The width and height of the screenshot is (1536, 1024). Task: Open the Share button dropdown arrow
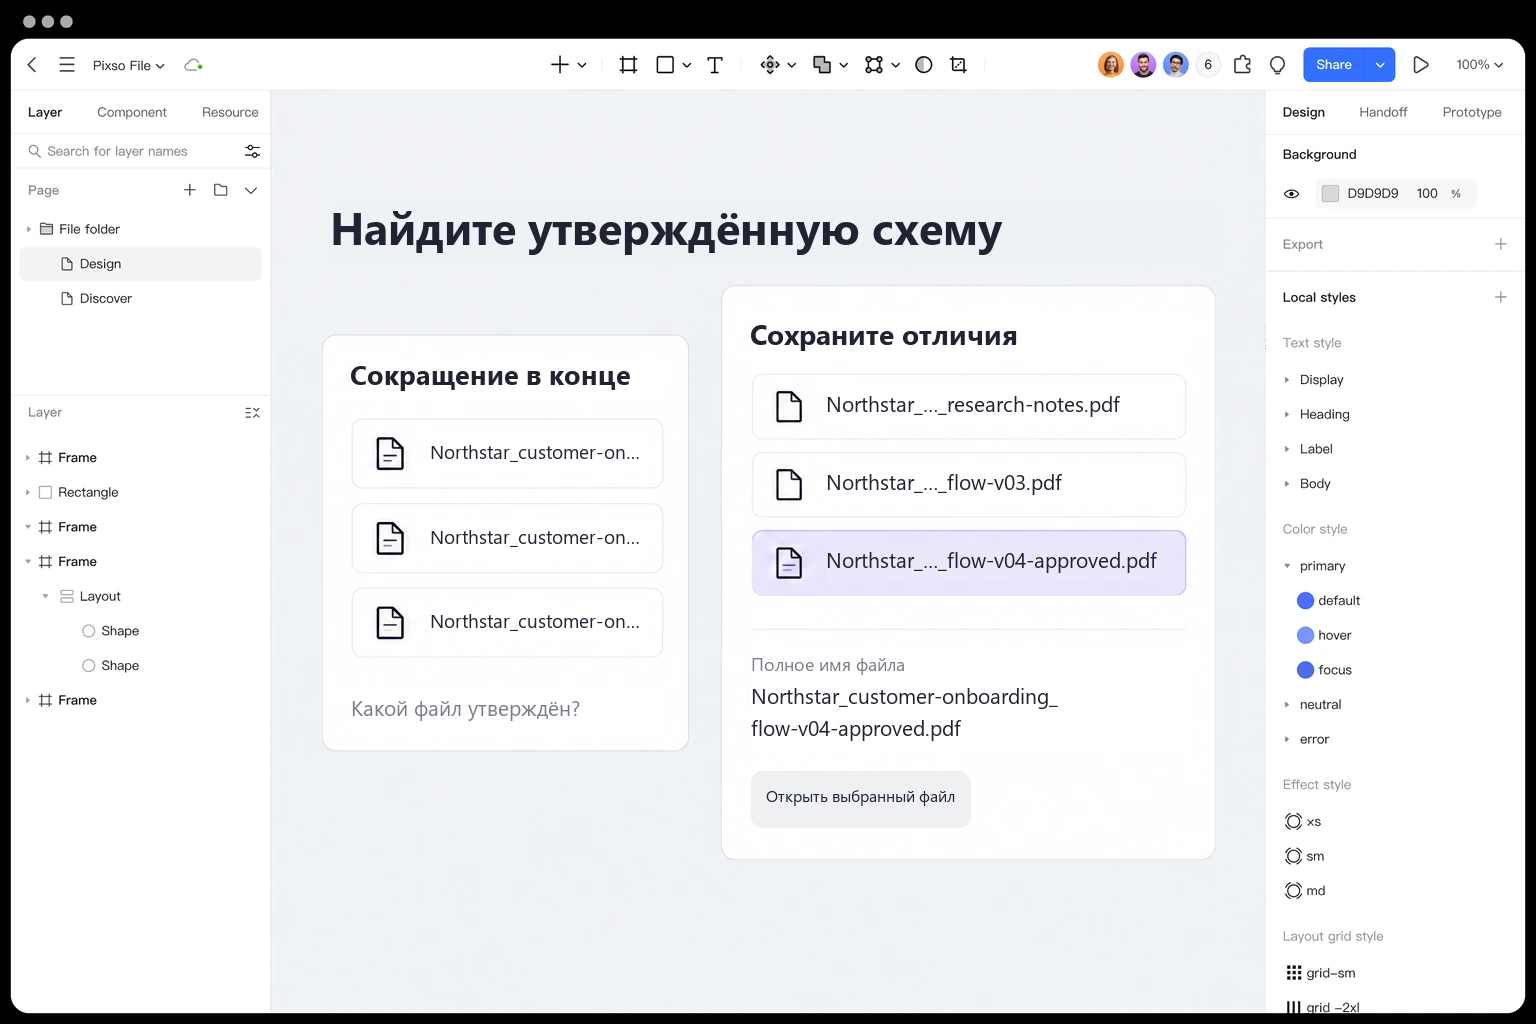click(x=1380, y=65)
